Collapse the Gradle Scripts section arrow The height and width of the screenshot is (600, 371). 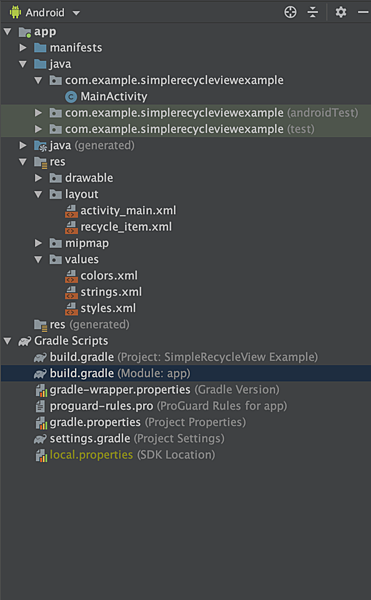click(8, 341)
